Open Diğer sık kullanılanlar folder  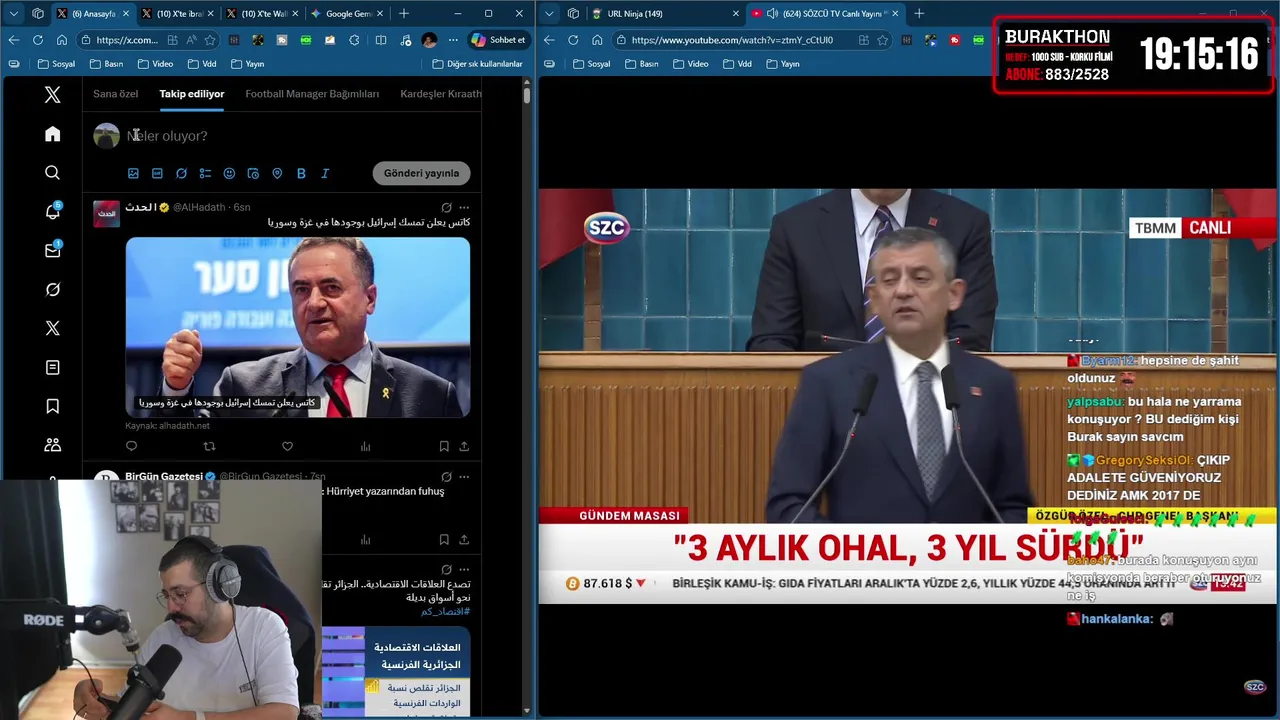[478, 64]
